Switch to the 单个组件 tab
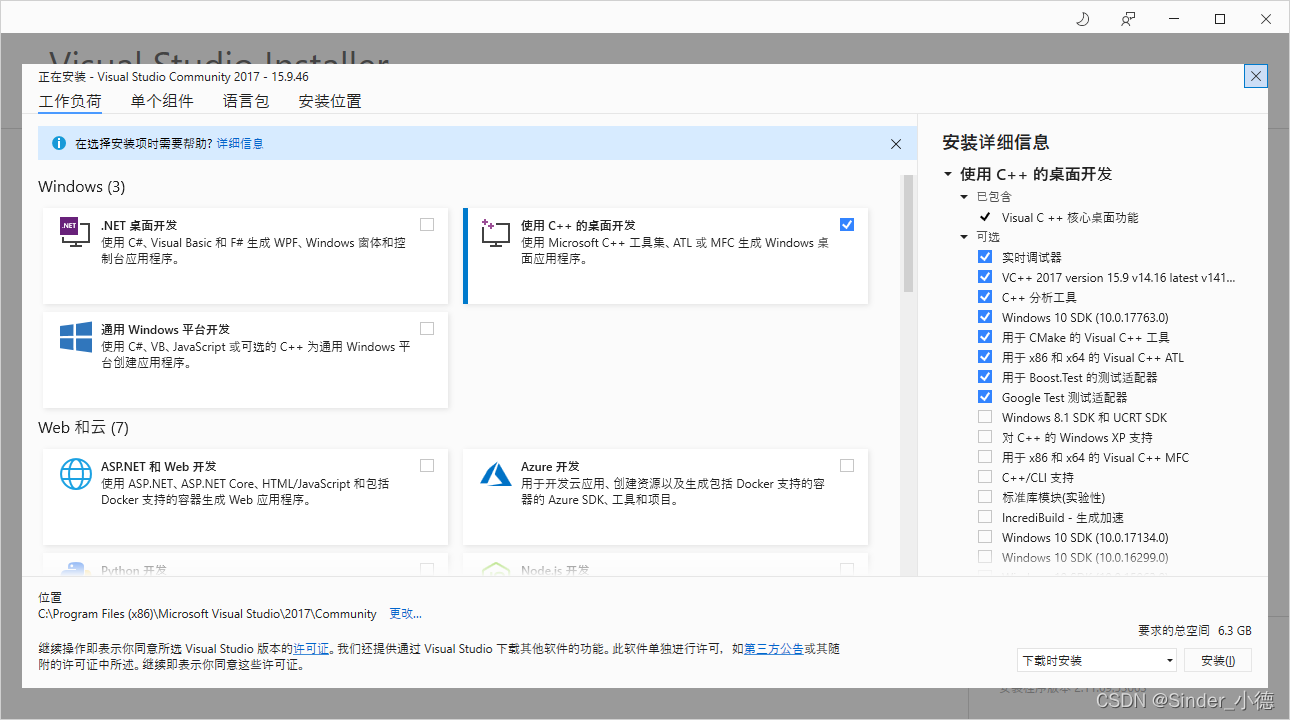The image size is (1290, 720). point(162,101)
